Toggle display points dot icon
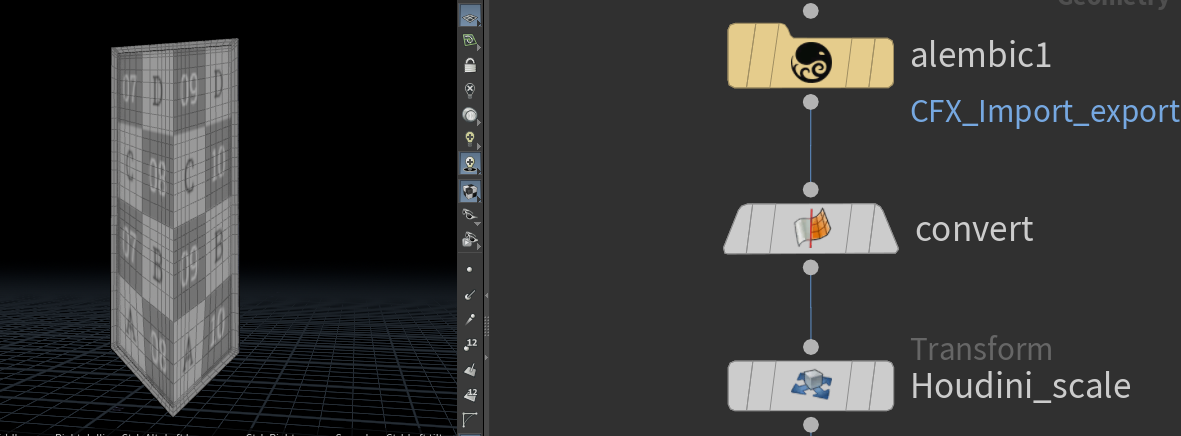Viewport: 1181px width, 436px height. (470, 270)
